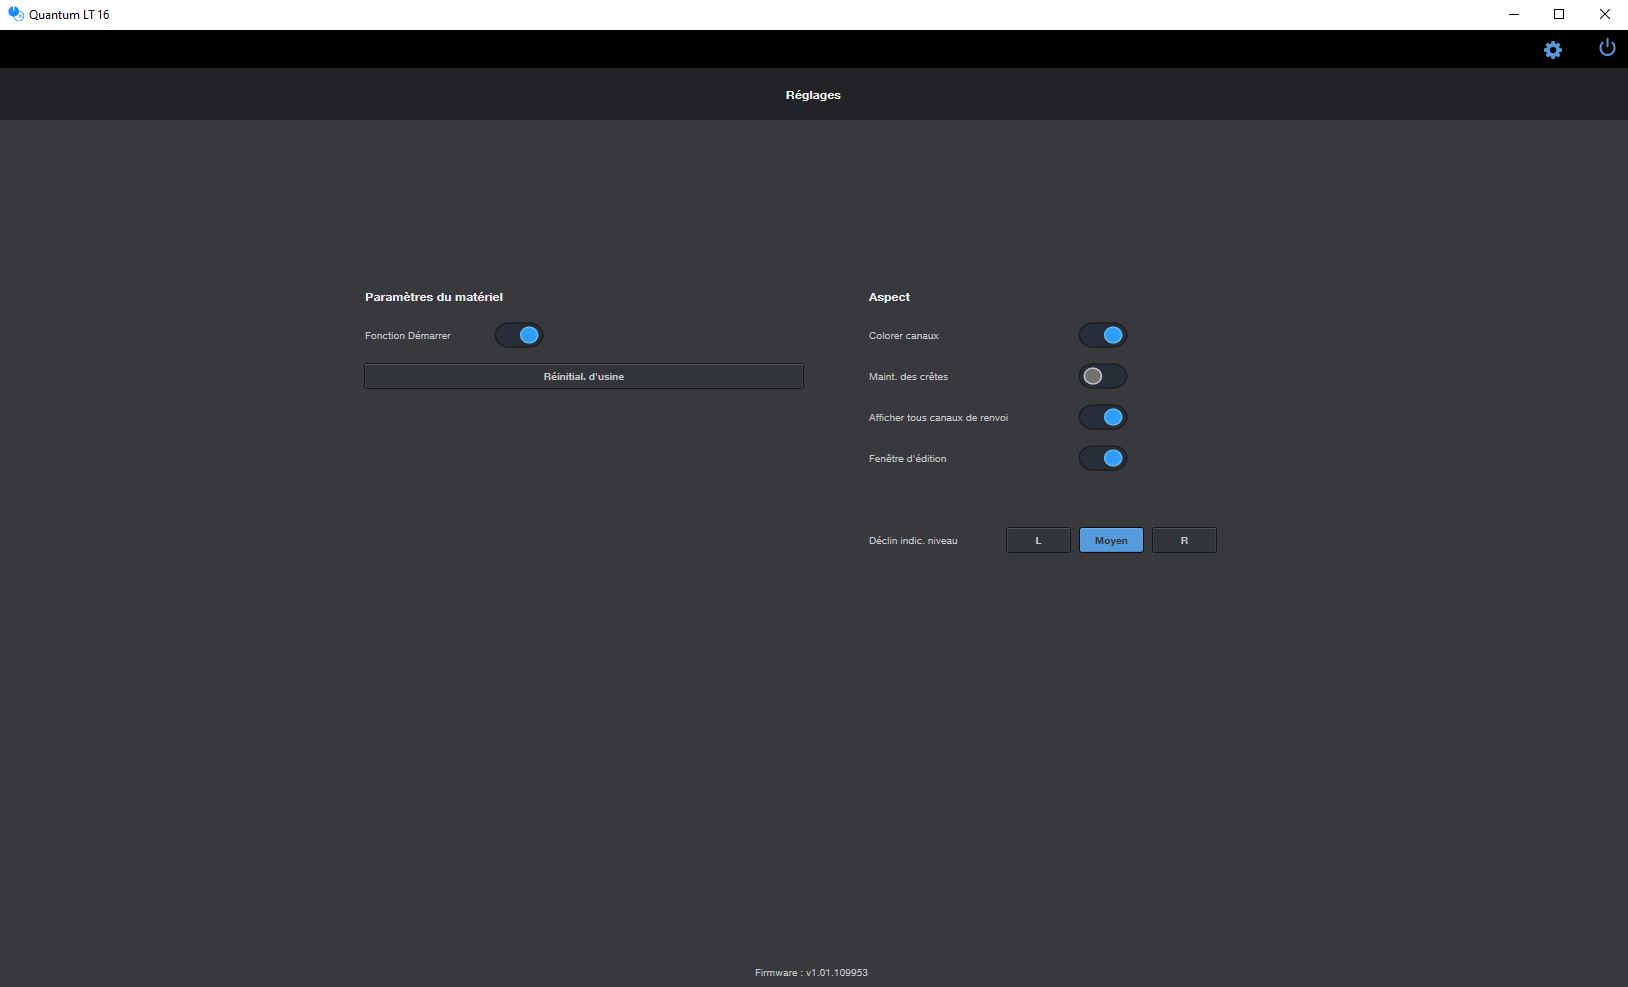Click the Fenêtre d'édition label
The width and height of the screenshot is (1628, 987).
(907, 458)
